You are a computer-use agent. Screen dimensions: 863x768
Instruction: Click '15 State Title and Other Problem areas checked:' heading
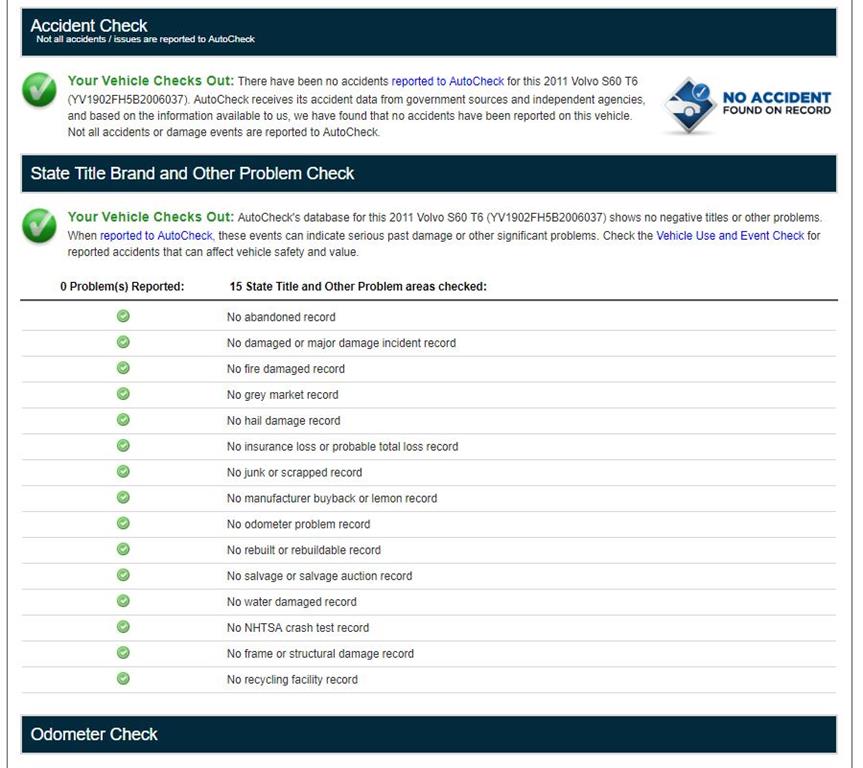(x=358, y=287)
